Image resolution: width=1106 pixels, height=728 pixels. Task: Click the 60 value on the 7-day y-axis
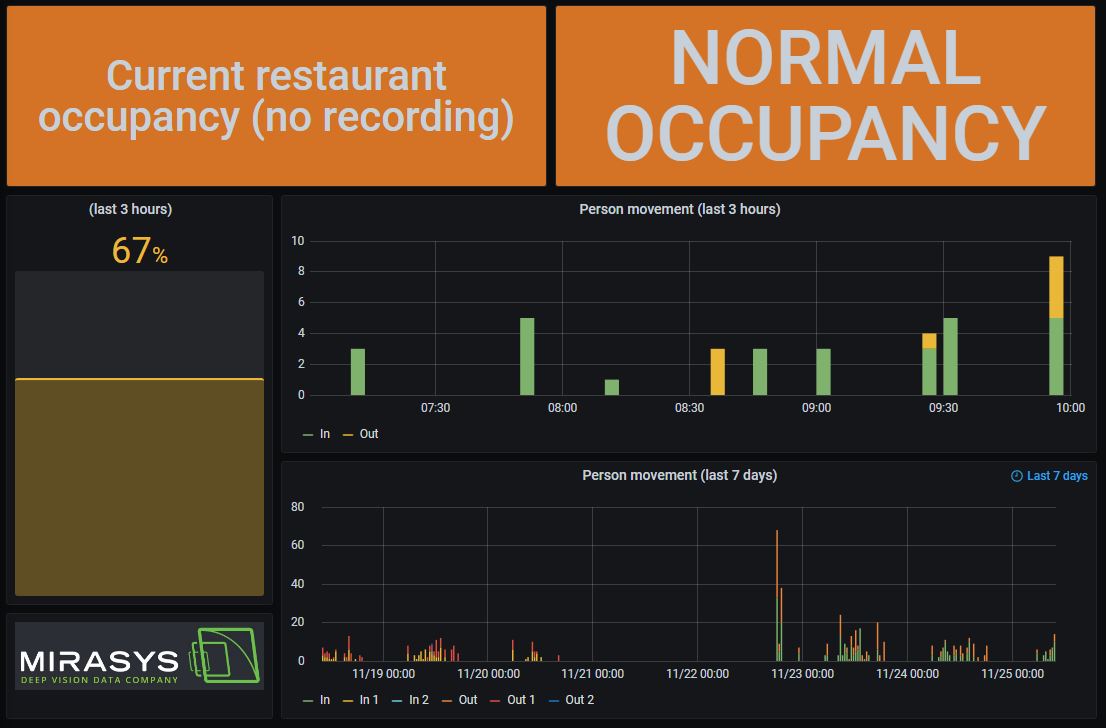click(x=298, y=545)
